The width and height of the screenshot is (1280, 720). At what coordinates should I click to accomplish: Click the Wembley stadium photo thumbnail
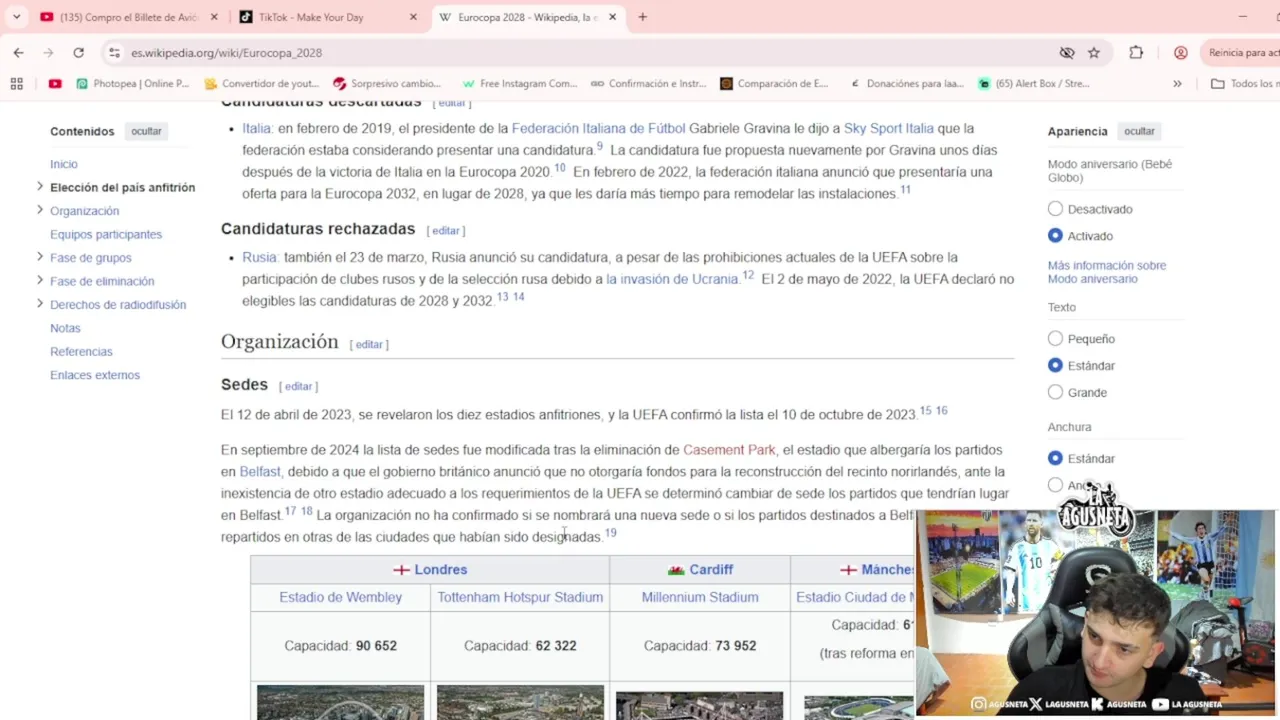pyautogui.click(x=340, y=702)
